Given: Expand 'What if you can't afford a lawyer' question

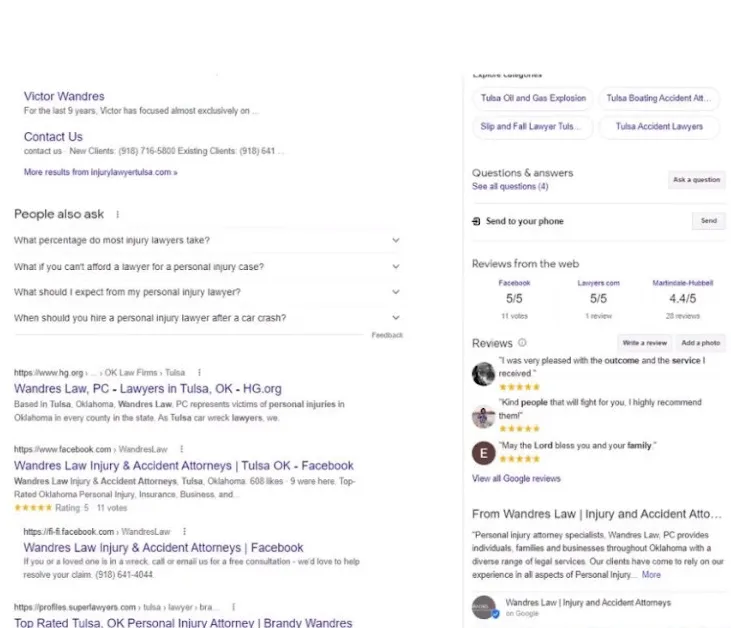Looking at the screenshot, I should [x=208, y=267].
